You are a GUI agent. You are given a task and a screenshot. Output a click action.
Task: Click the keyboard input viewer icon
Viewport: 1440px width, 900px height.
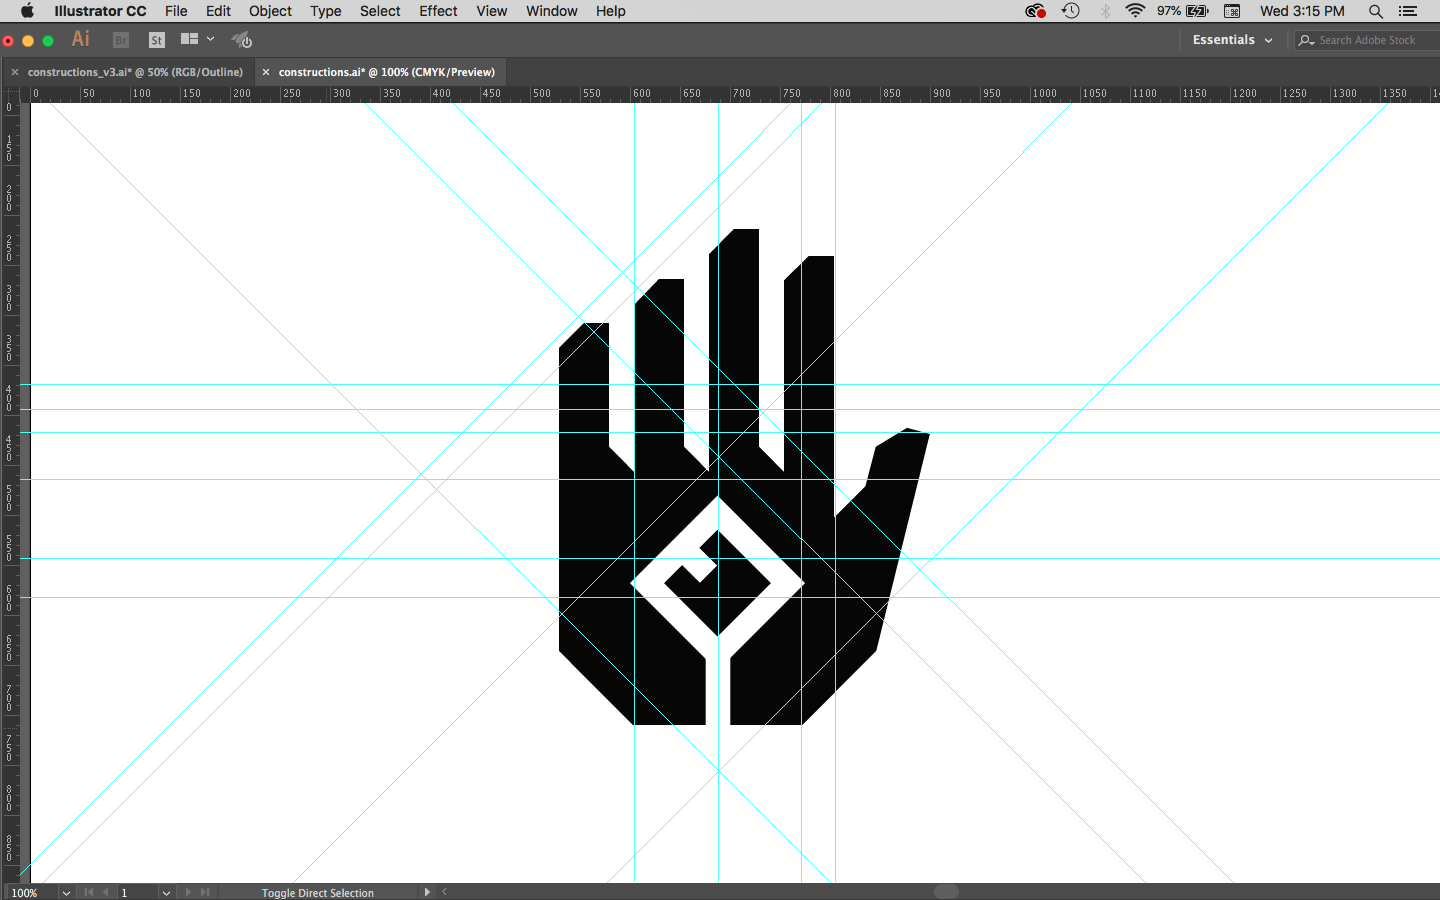[1232, 11]
